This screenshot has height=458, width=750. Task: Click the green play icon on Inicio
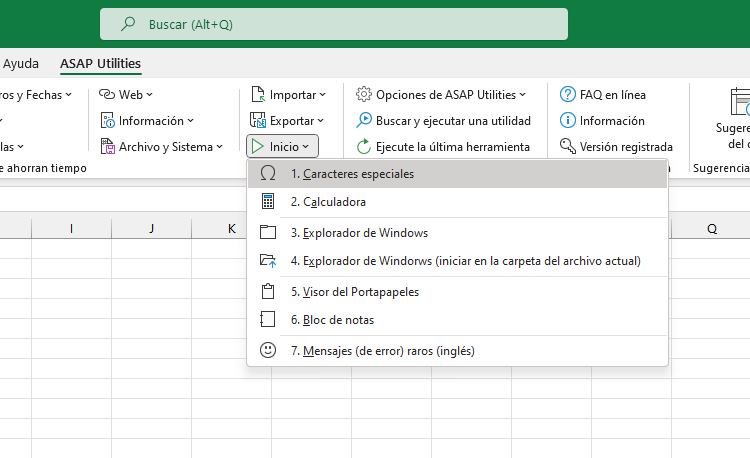(258, 146)
